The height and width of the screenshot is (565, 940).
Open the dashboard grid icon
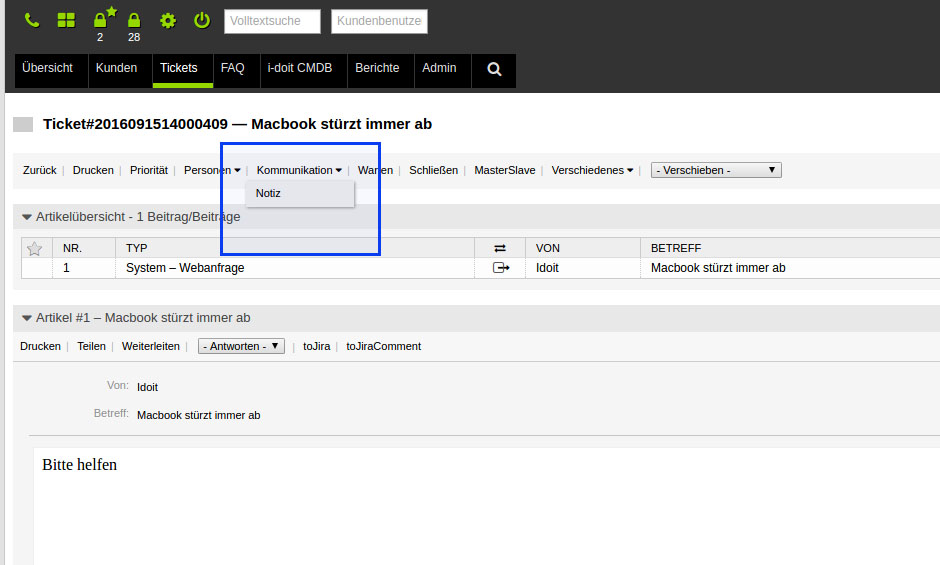pos(66,20)
